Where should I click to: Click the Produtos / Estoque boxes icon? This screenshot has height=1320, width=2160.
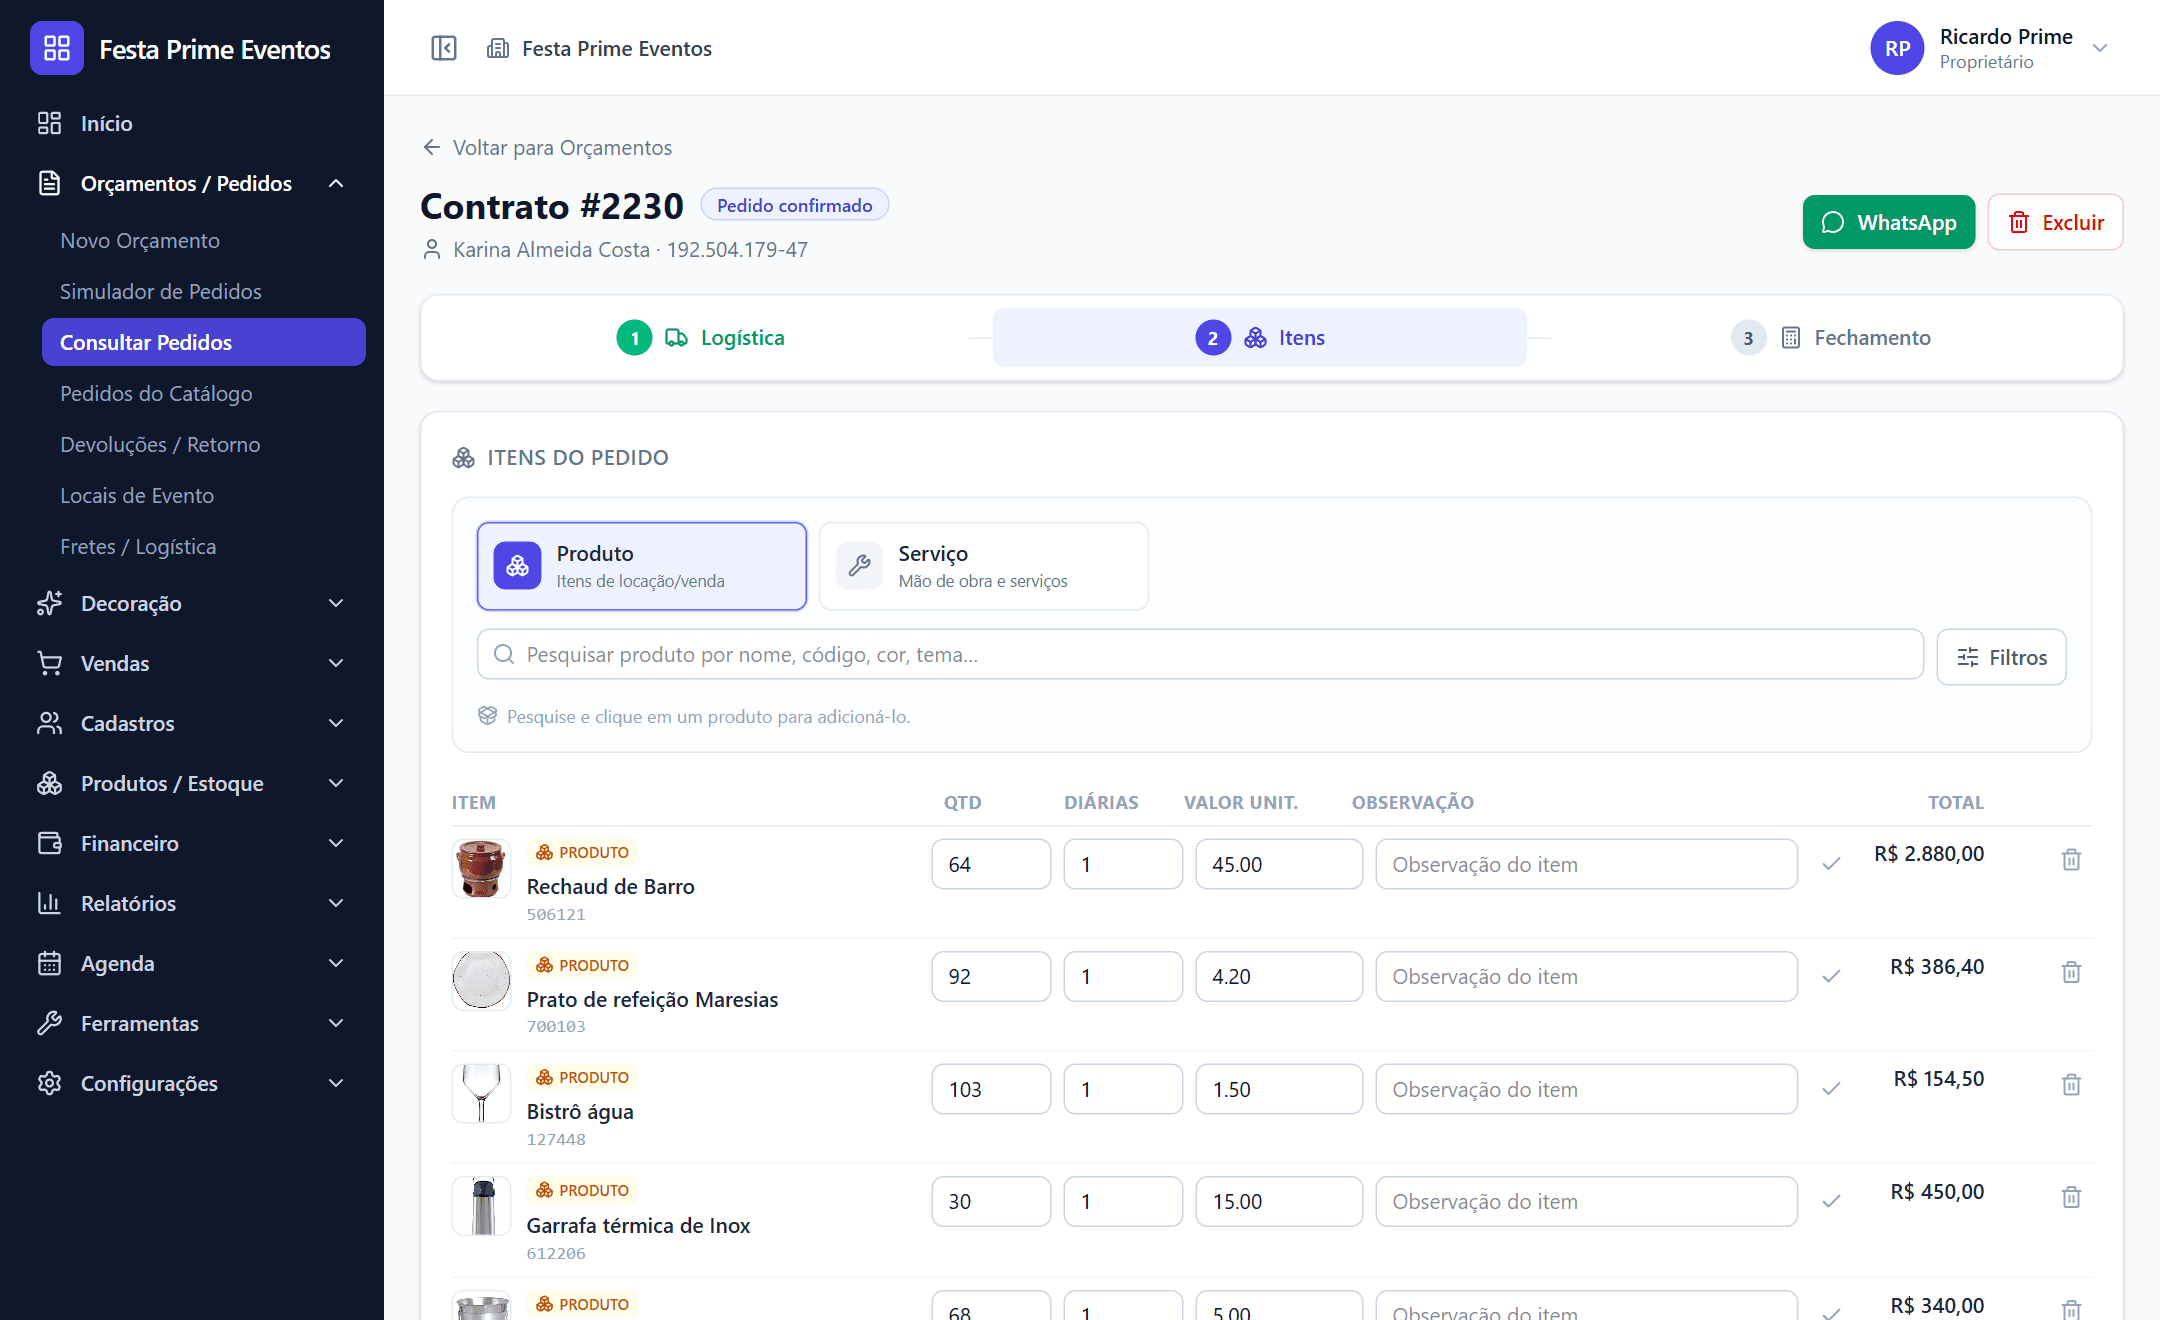pyautogui.click(x=49, y=783)
